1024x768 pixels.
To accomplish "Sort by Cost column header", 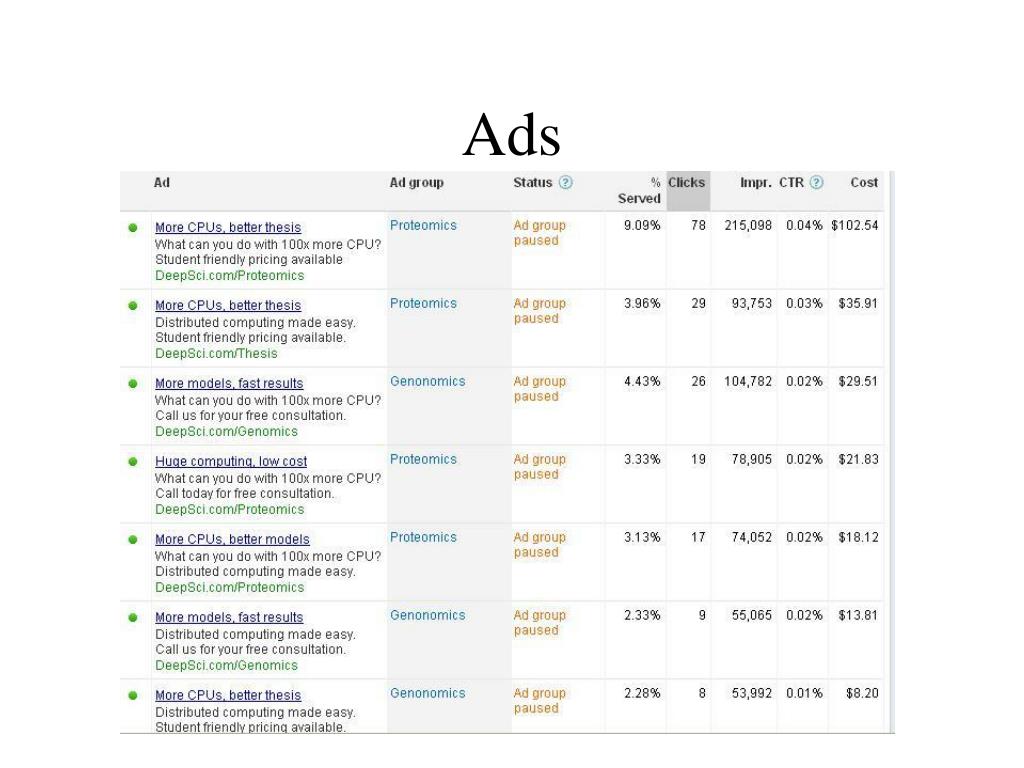I will [864, 183].
